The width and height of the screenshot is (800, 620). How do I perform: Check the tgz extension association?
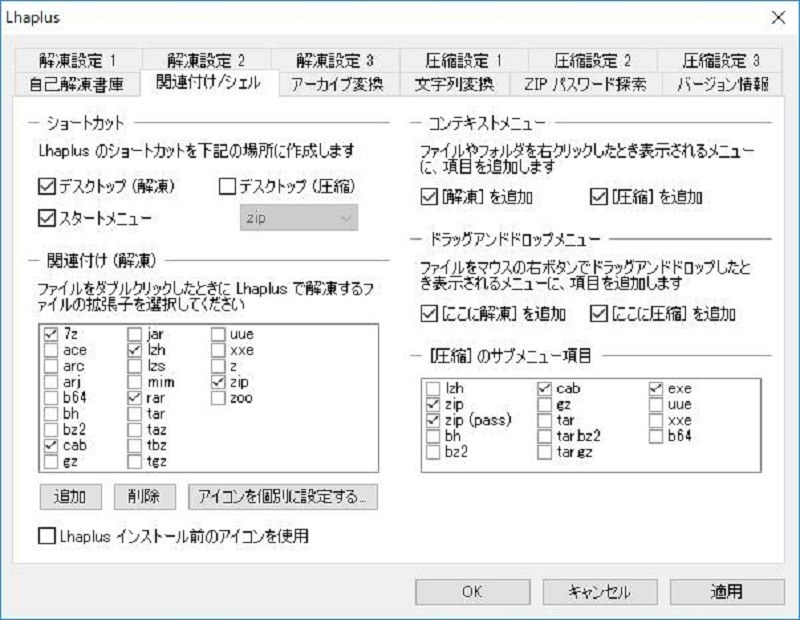[x=135, y=461]
